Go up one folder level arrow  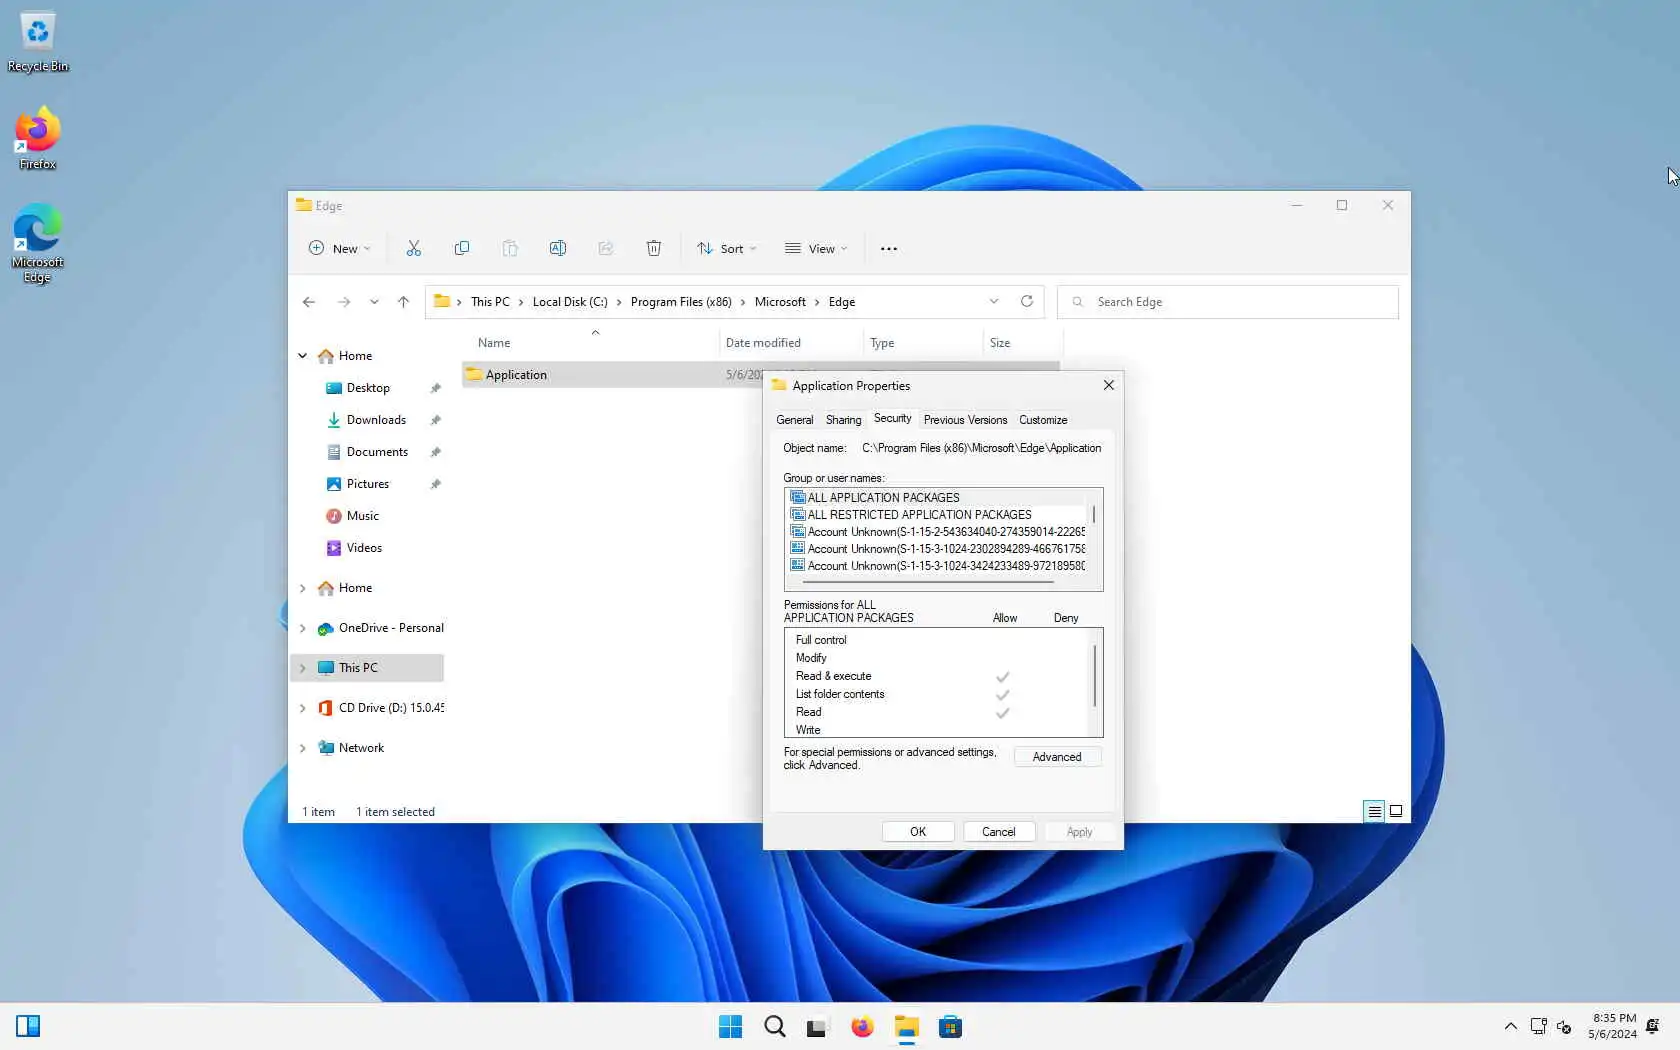(403, 302)
